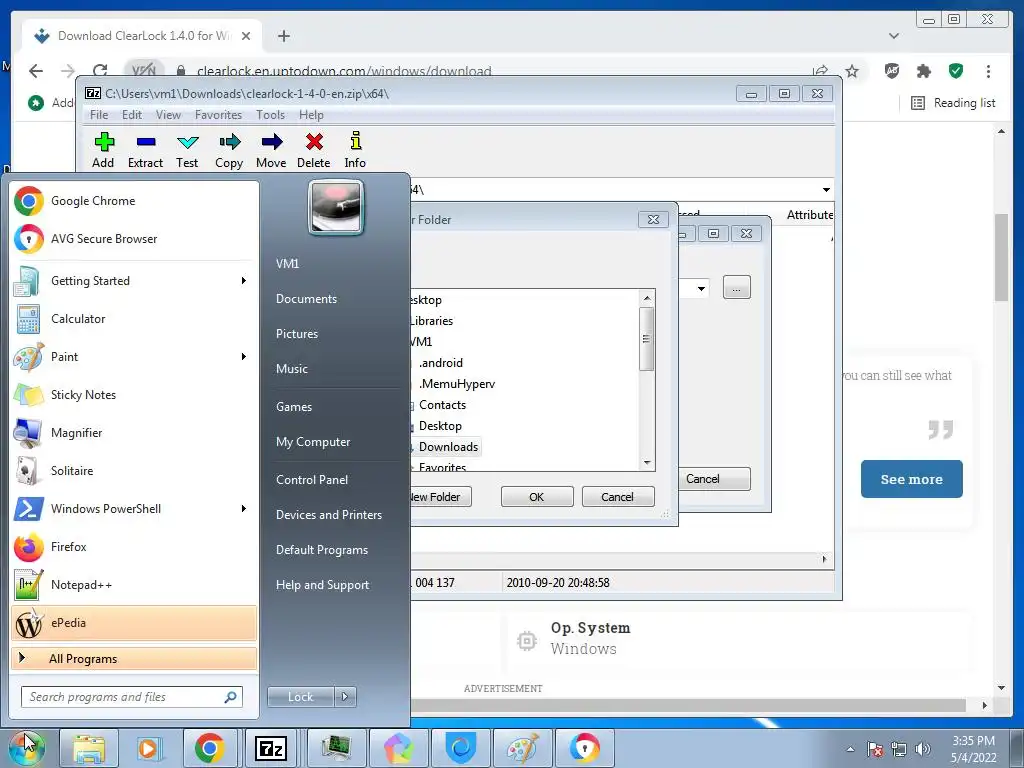
Task: Open the File menu in 7-Zip
Action: pos(99,115)
